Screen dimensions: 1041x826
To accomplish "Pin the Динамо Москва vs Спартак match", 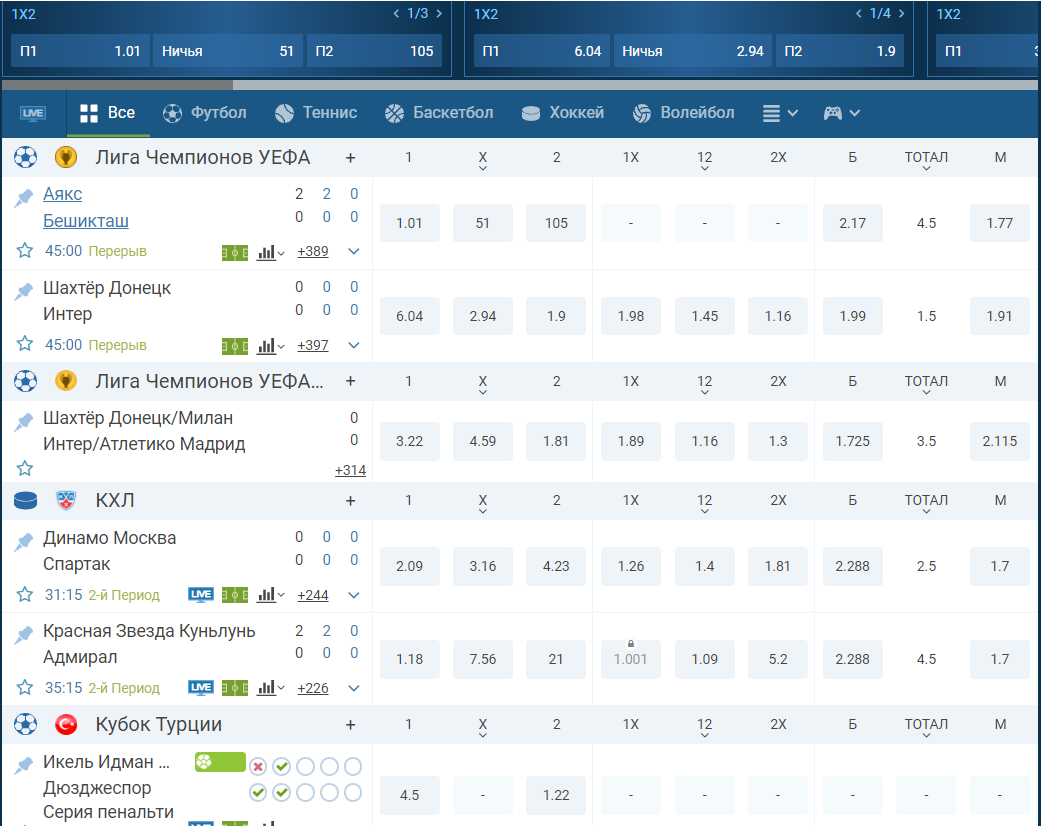I will (24, 541).
